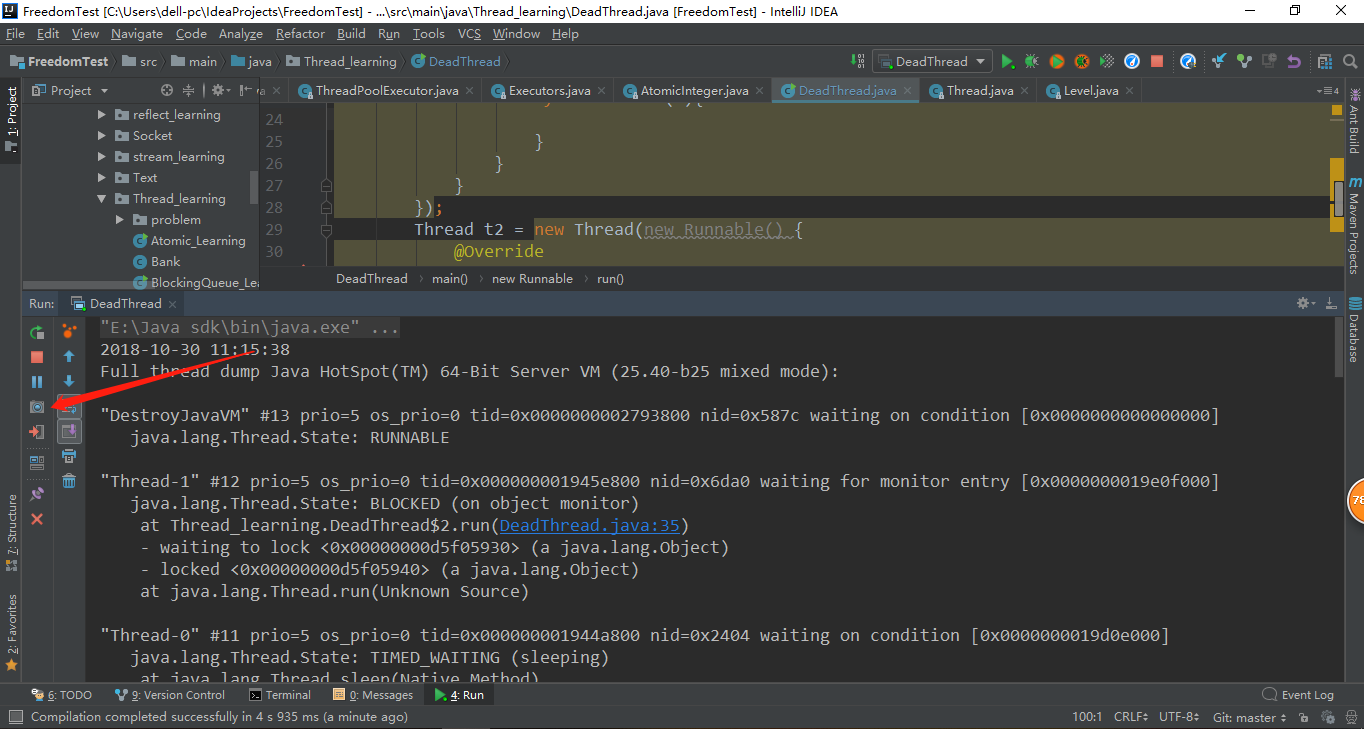Expand the problem folder

point(120,220)
